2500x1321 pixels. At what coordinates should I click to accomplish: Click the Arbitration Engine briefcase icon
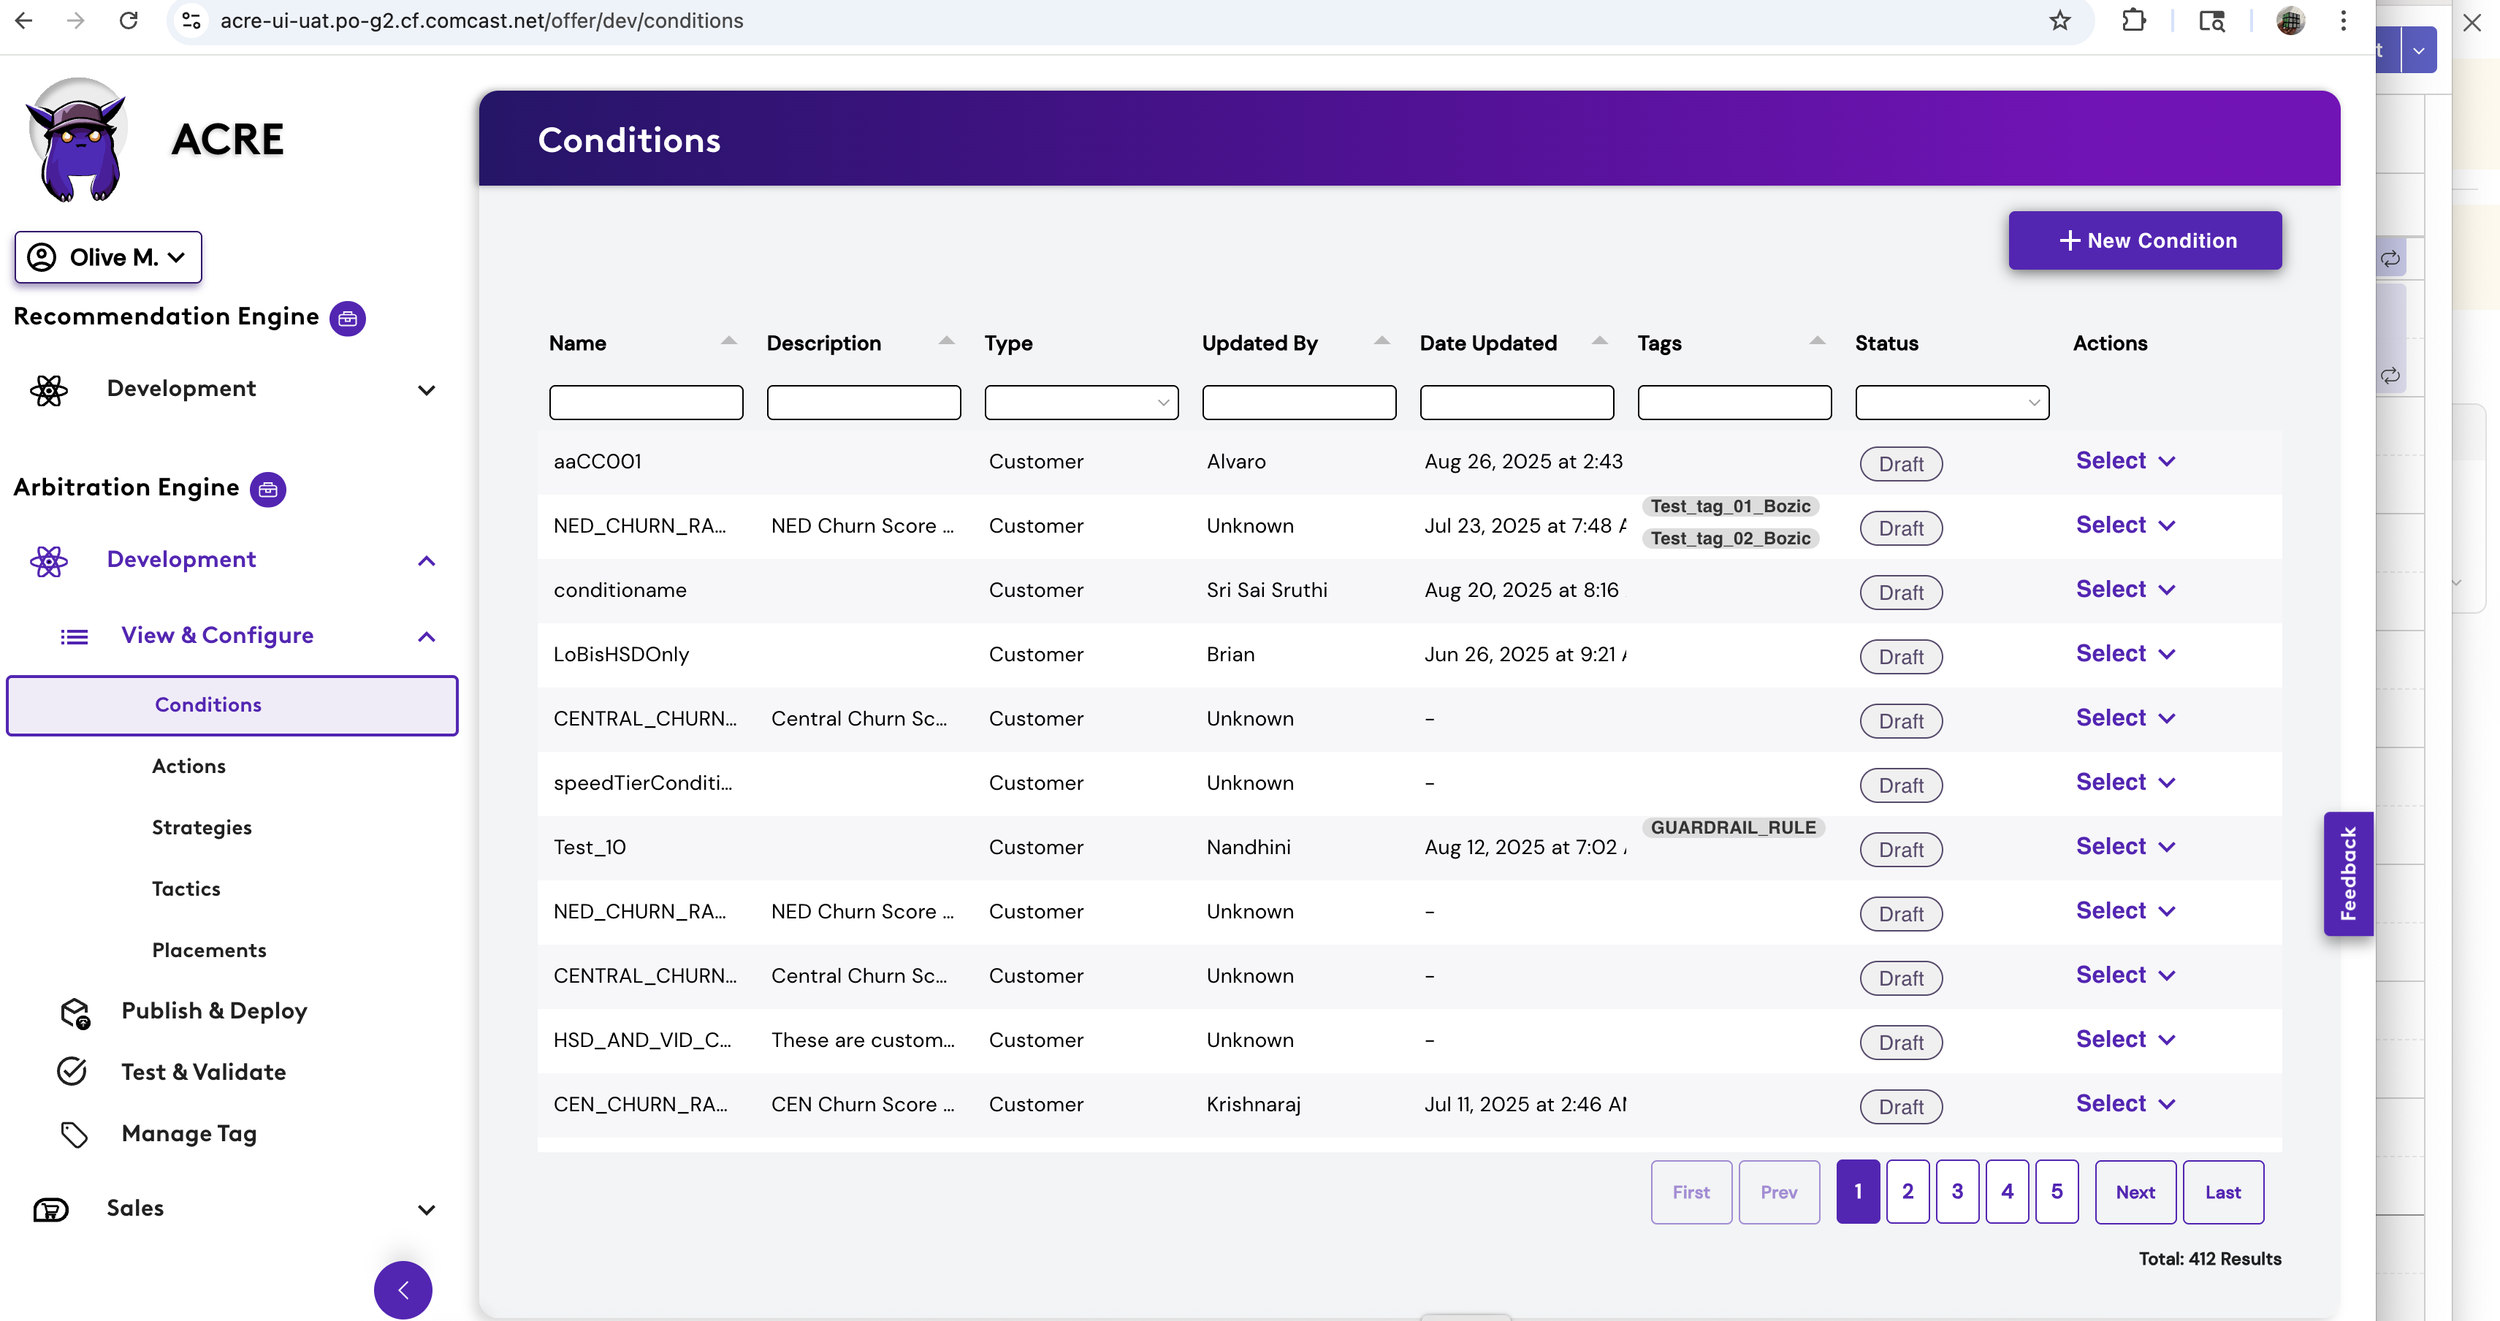click(x=267, y=489)
